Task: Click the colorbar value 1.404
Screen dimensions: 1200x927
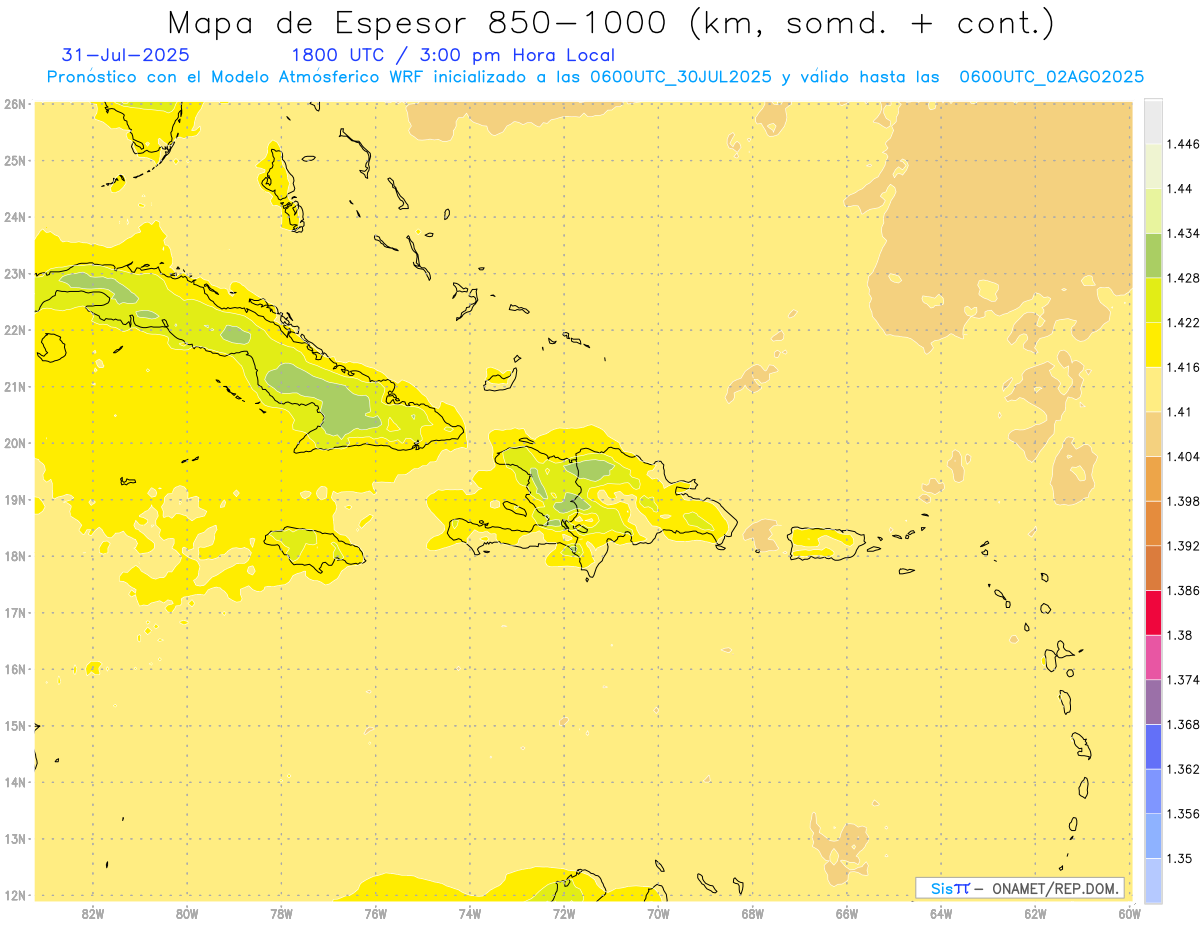Action: pyautogui.click(x=1182, y=456)
